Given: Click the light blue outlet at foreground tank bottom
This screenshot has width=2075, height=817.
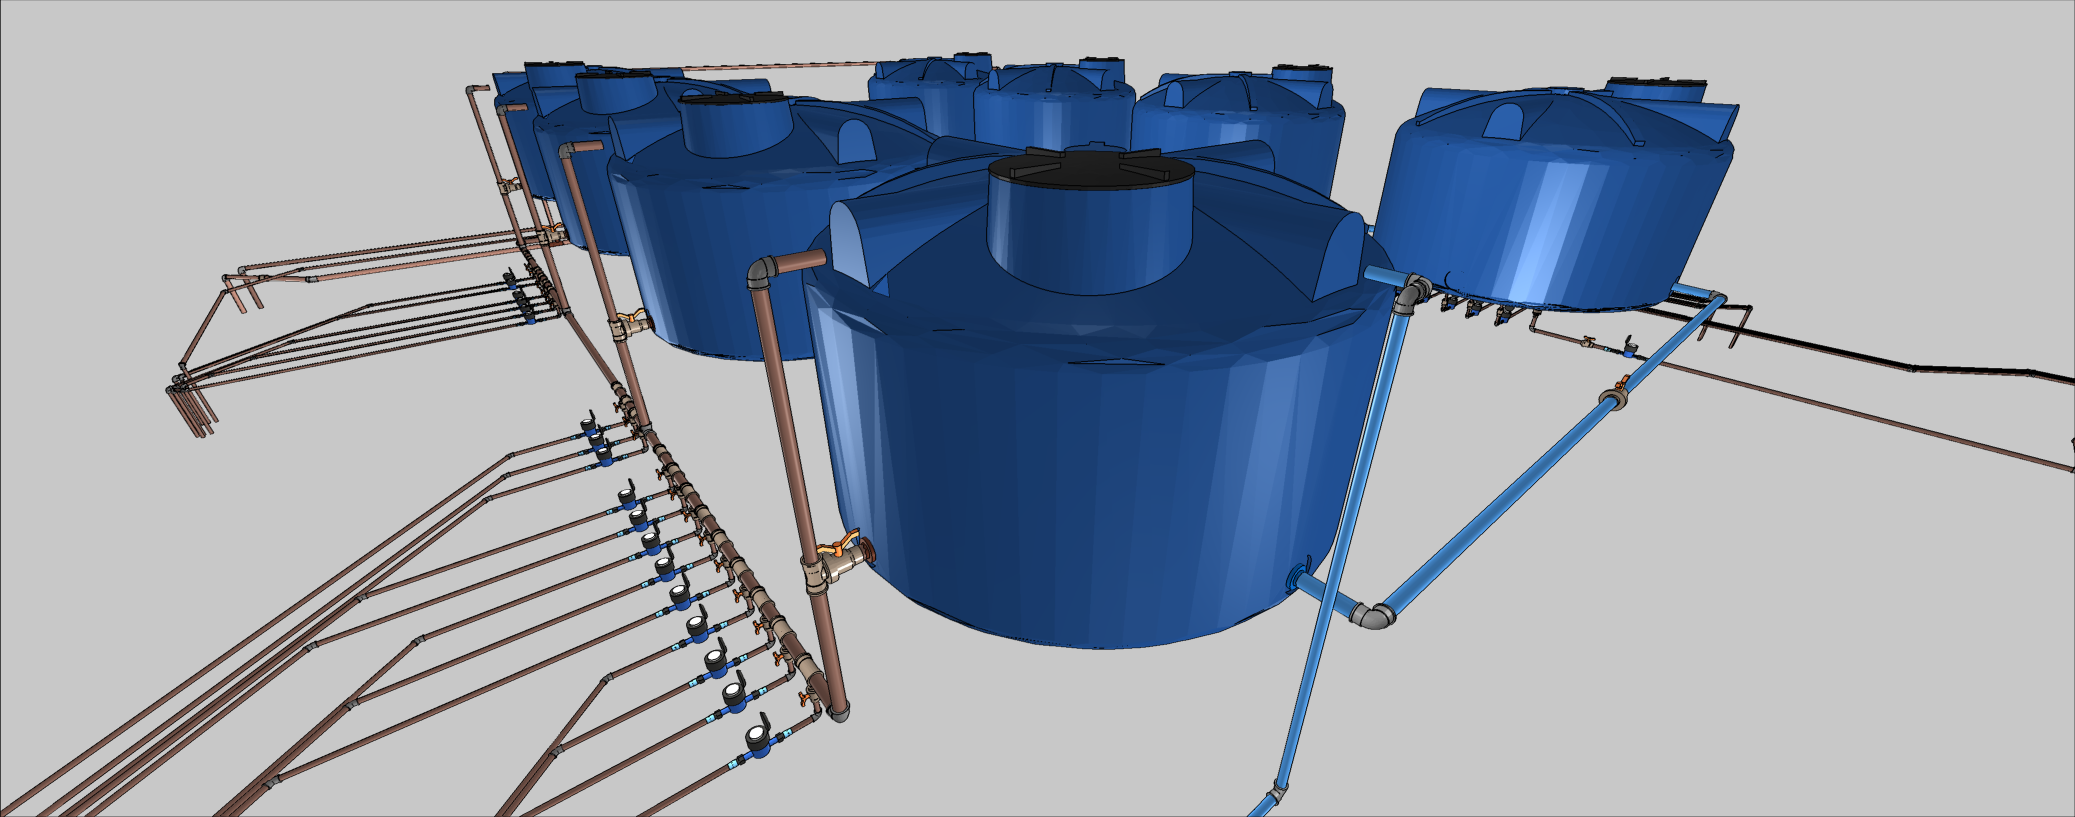Looking at the screenshot, I should (x=1300, y=576).
